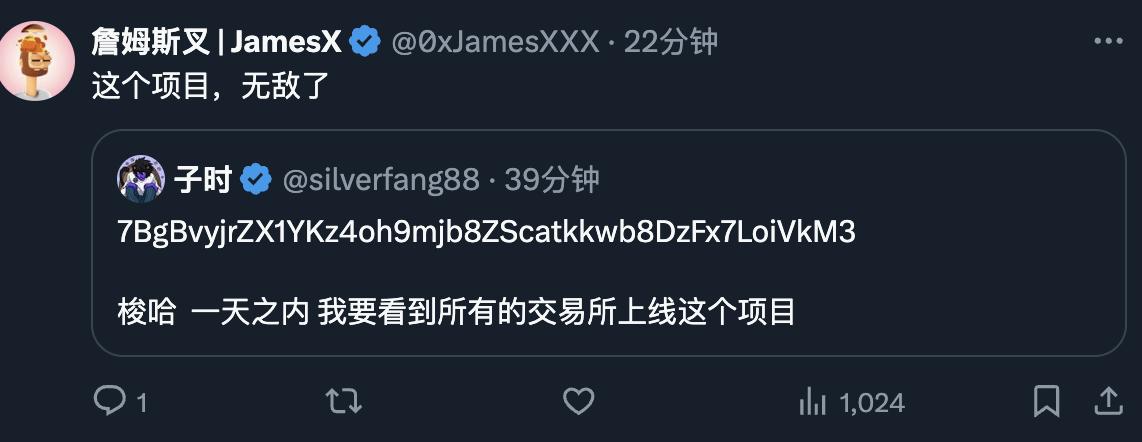
Task: Visit the @silverfang88 handle
Action: pyautogui.click(x=380, y=179)
